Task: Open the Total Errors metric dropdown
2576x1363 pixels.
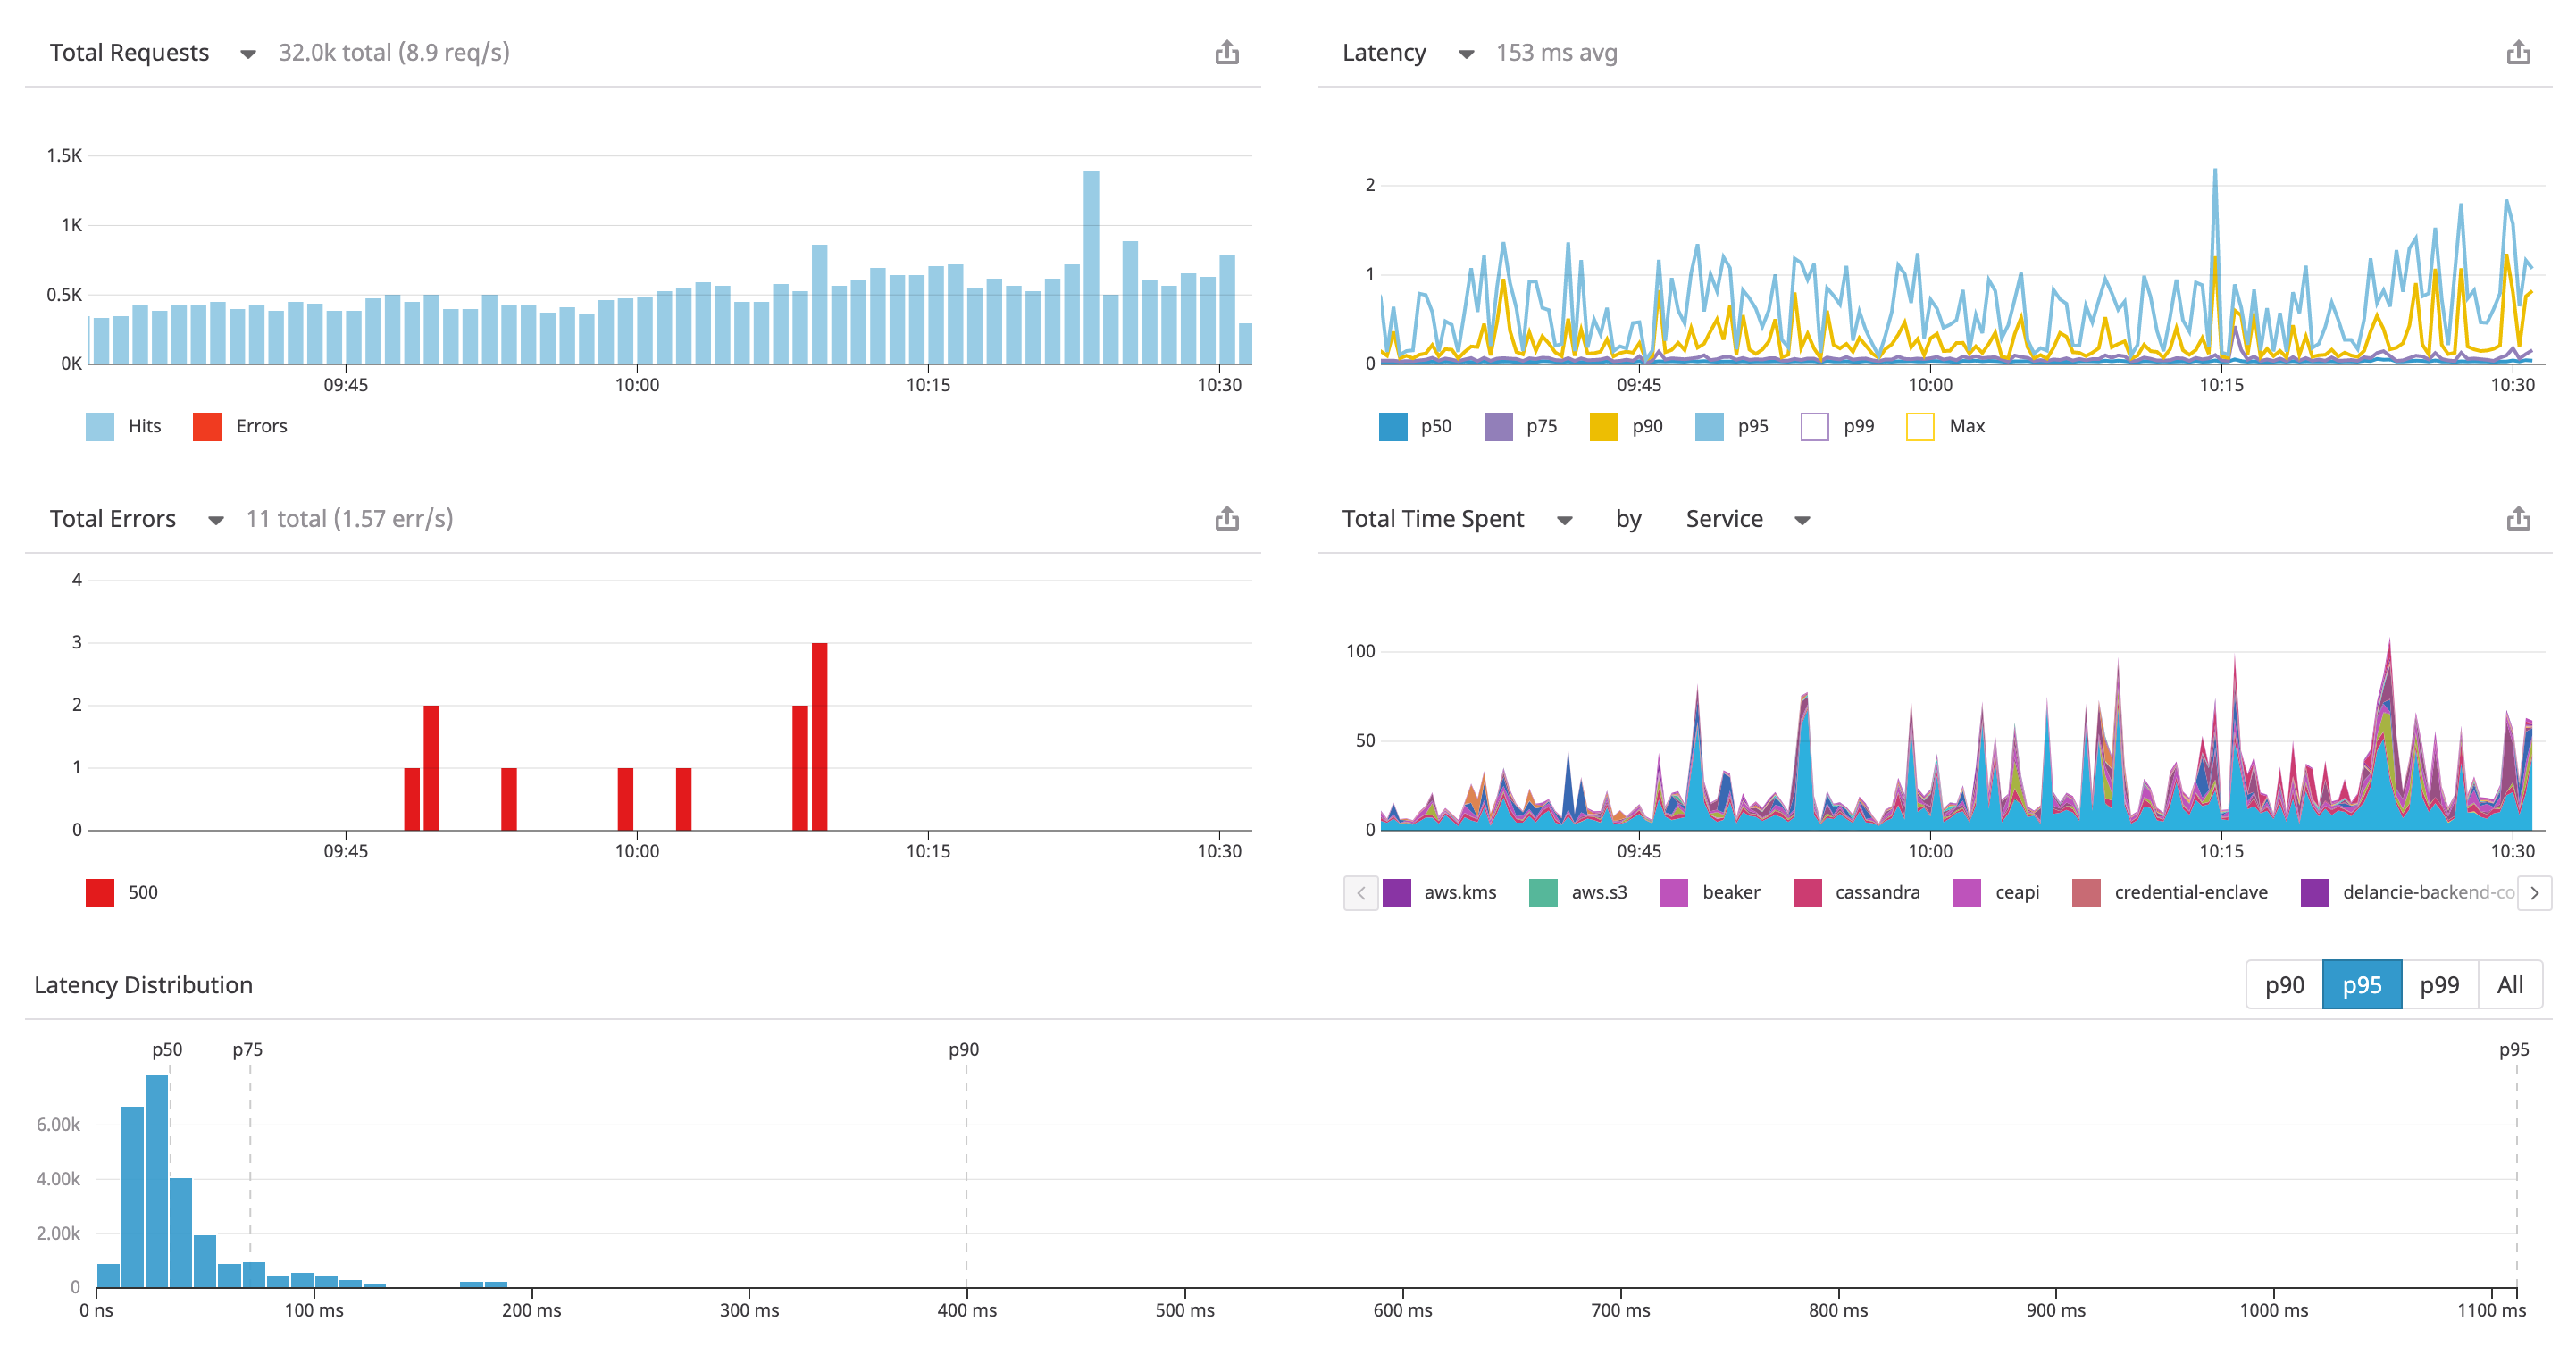Action: tap(216, 519)
